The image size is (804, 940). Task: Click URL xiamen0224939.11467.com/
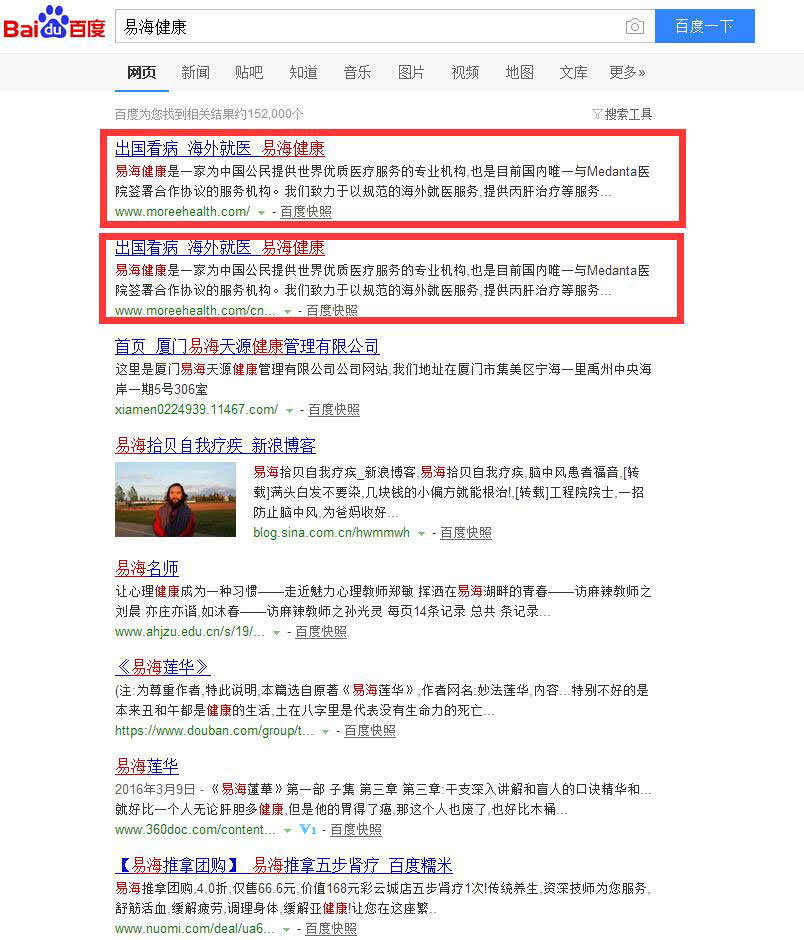coord(197,409)
